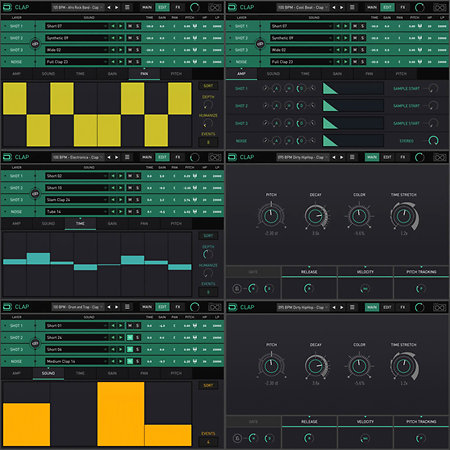This screenshot has height=450, width=450.
Task: Click pitch envelope icon on Shot 1 in Electronica window
Action: click(x=195, y=176)
